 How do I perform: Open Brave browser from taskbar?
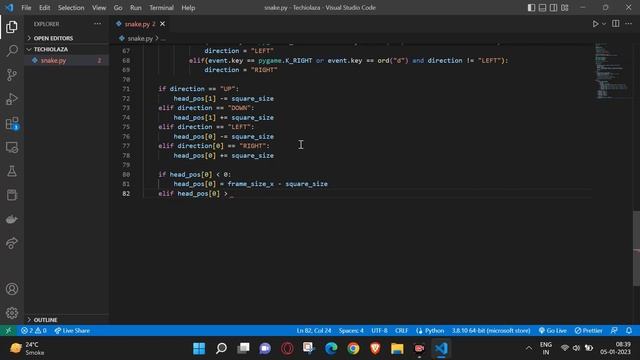tap(375, 348)
